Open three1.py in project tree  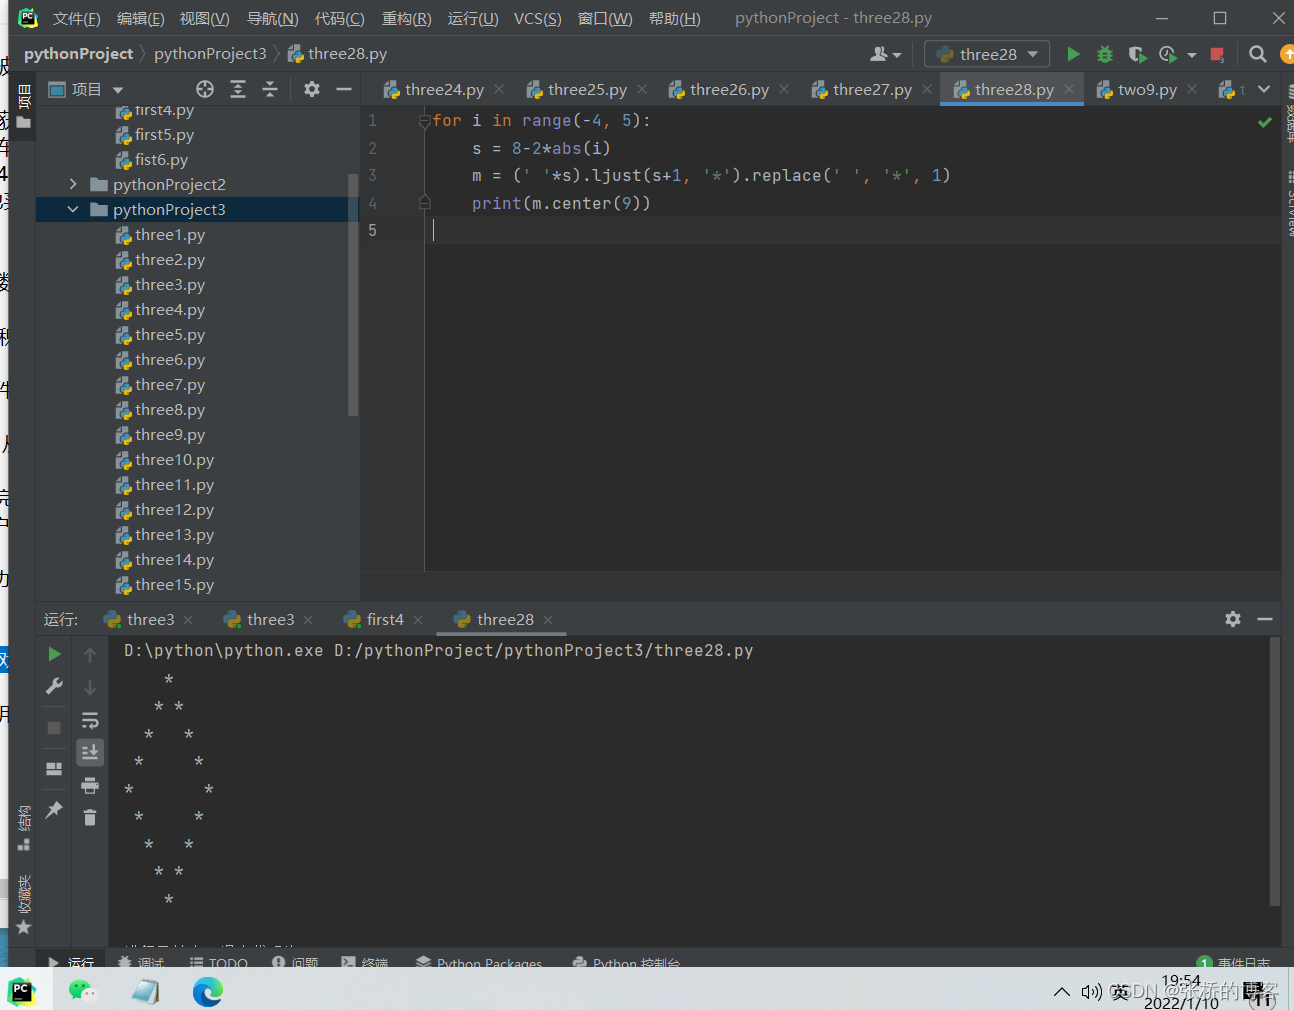tap(170, 234)
